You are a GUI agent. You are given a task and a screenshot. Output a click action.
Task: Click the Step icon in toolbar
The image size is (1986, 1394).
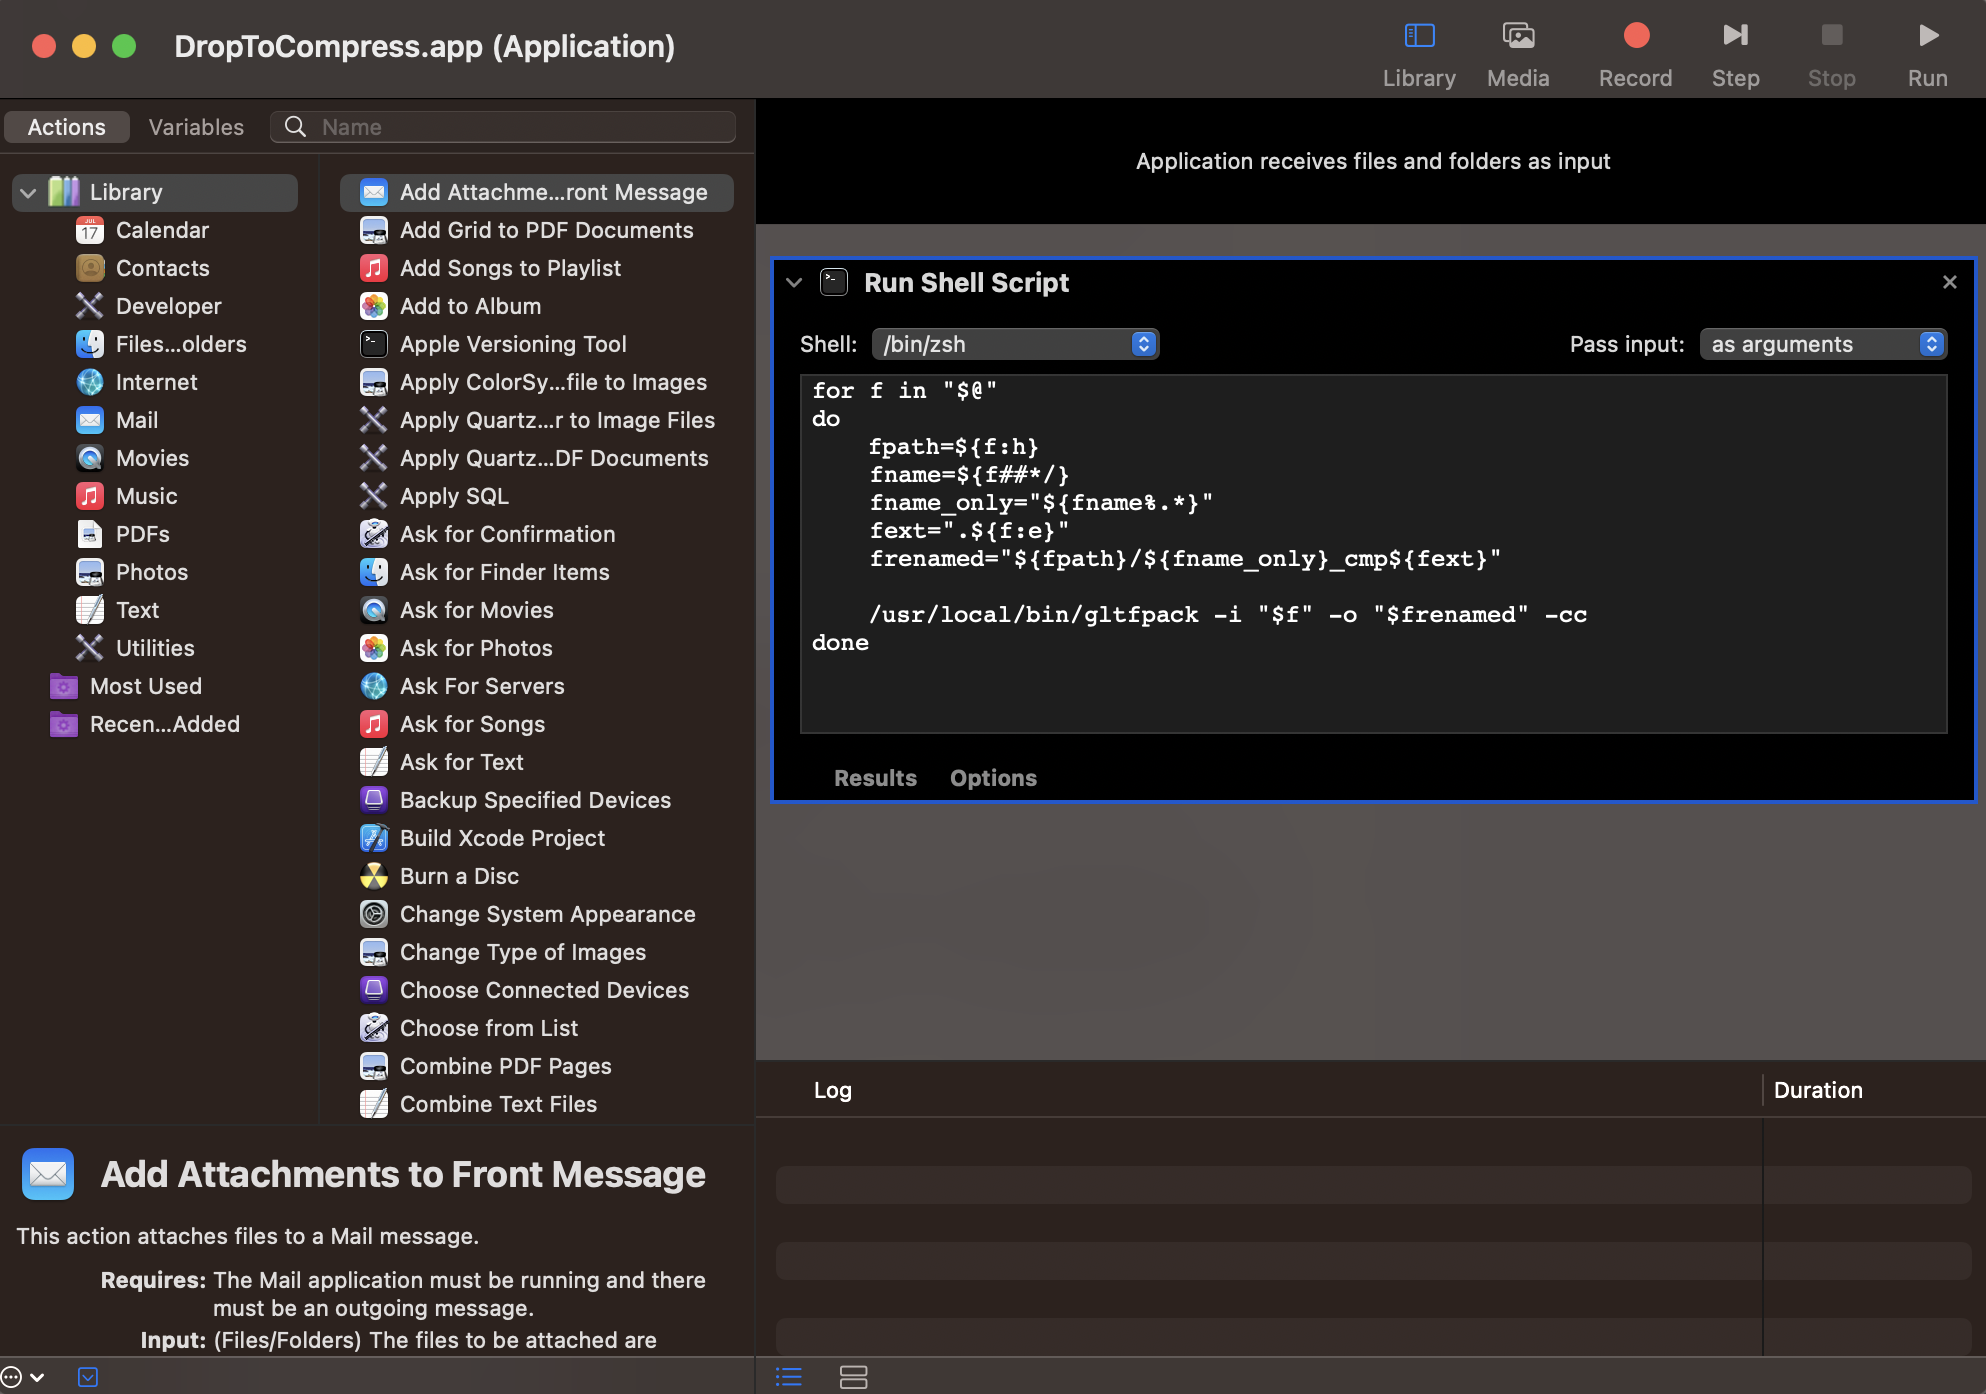pyautogui.click(x=1735, y=36)
